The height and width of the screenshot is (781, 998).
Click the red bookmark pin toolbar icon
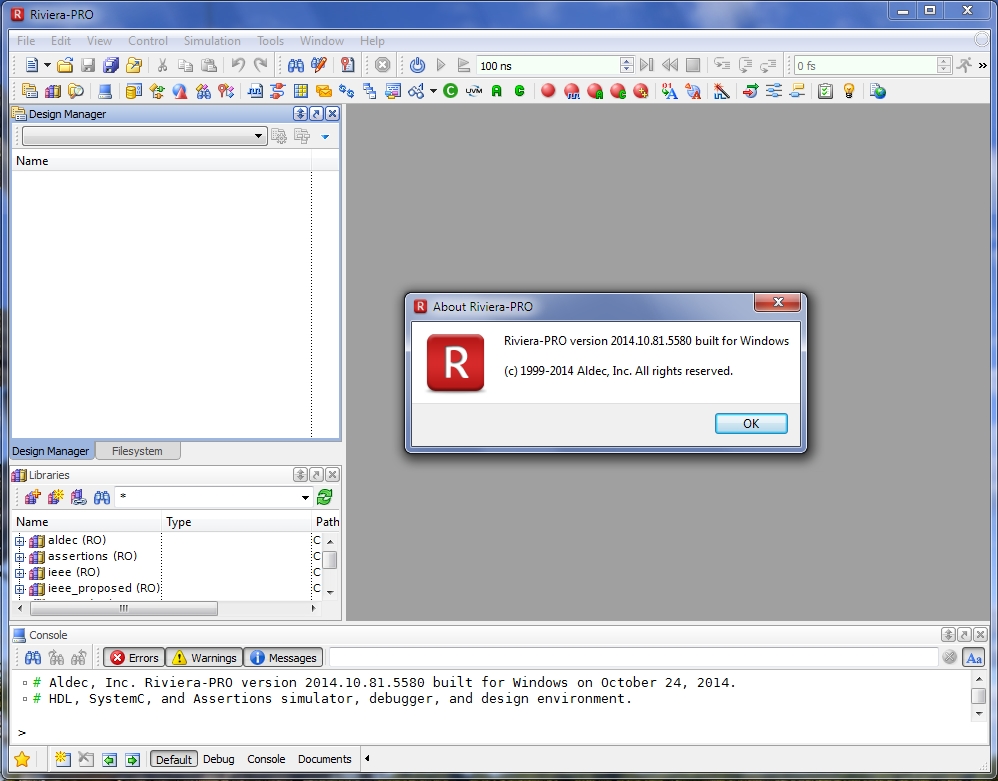(347, 65)
